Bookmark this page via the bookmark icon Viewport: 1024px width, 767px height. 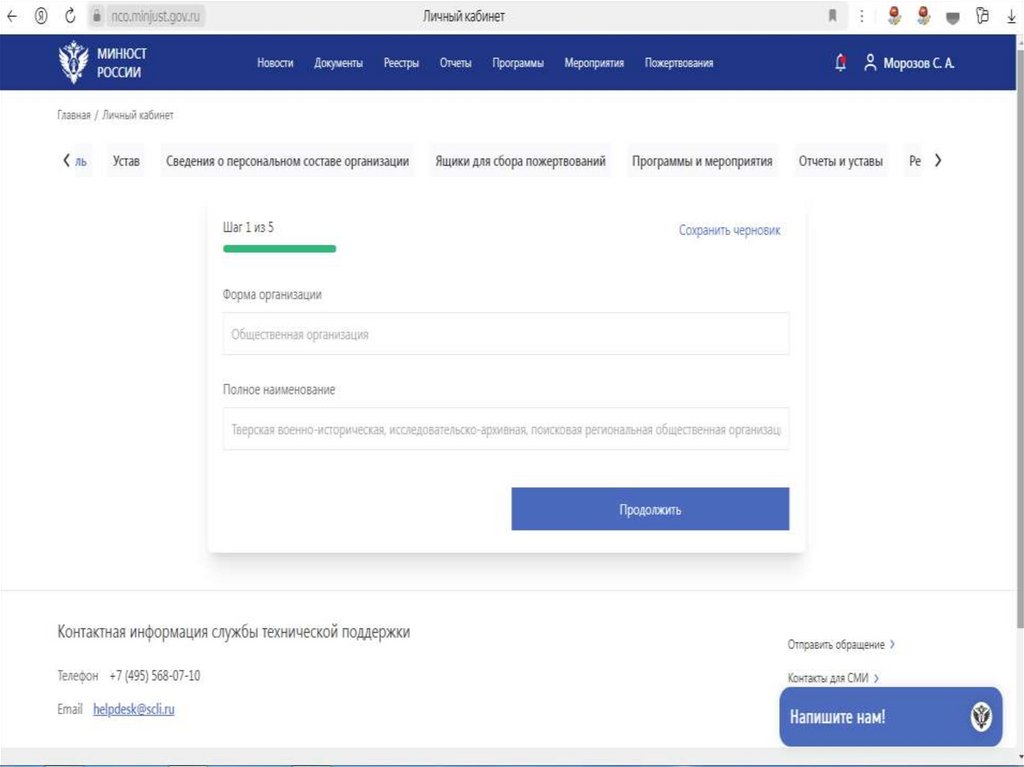pos(832,16)
